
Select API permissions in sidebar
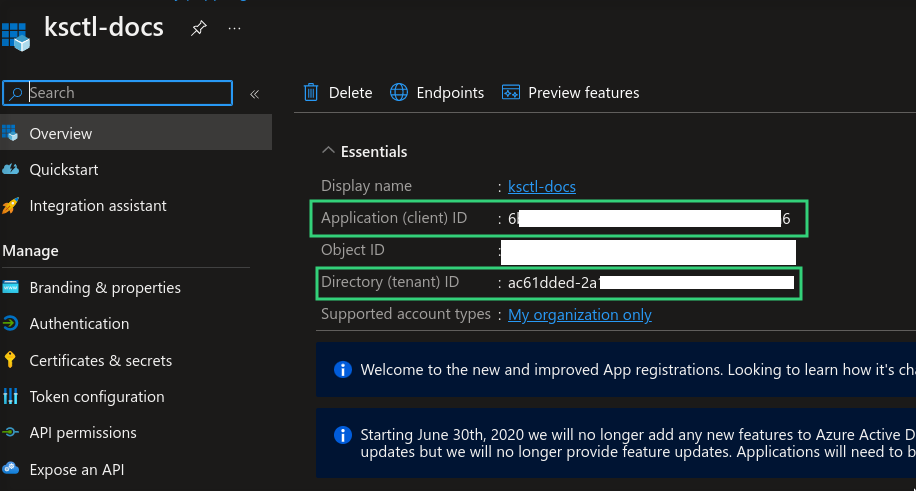click(x=83, y=433)
